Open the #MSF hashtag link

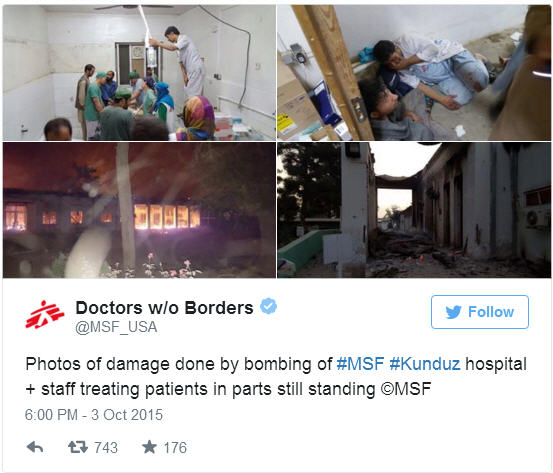360,364
